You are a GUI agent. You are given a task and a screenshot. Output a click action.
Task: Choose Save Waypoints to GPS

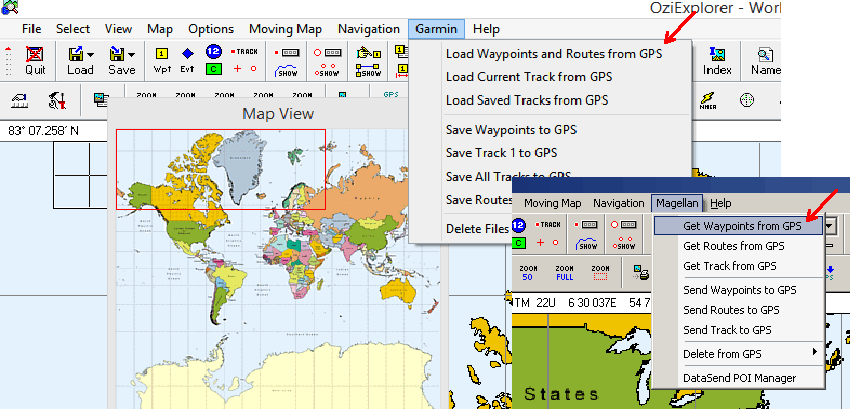tap(511, 130)
